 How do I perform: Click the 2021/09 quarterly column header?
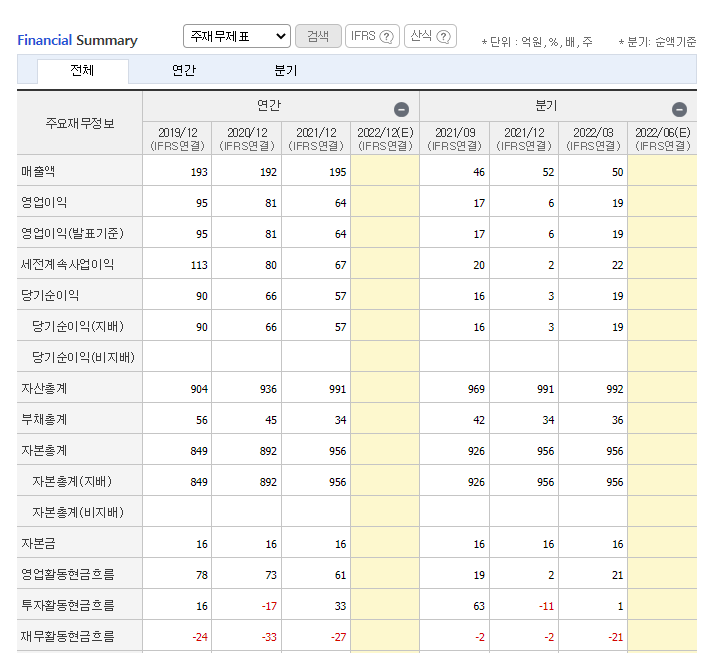(455, 139)
